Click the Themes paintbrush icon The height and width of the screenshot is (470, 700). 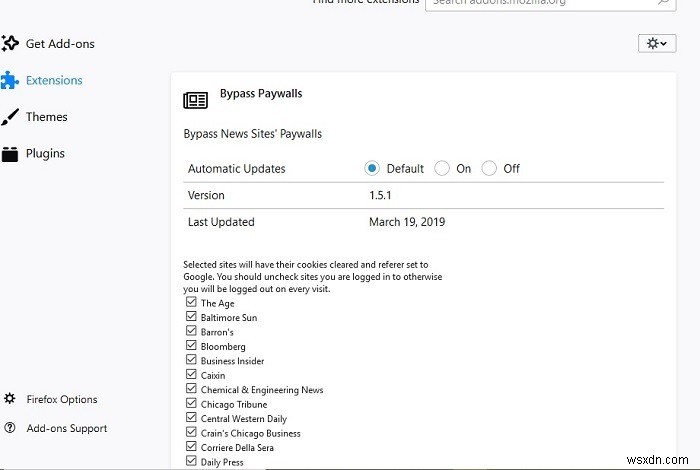point(10,117)
